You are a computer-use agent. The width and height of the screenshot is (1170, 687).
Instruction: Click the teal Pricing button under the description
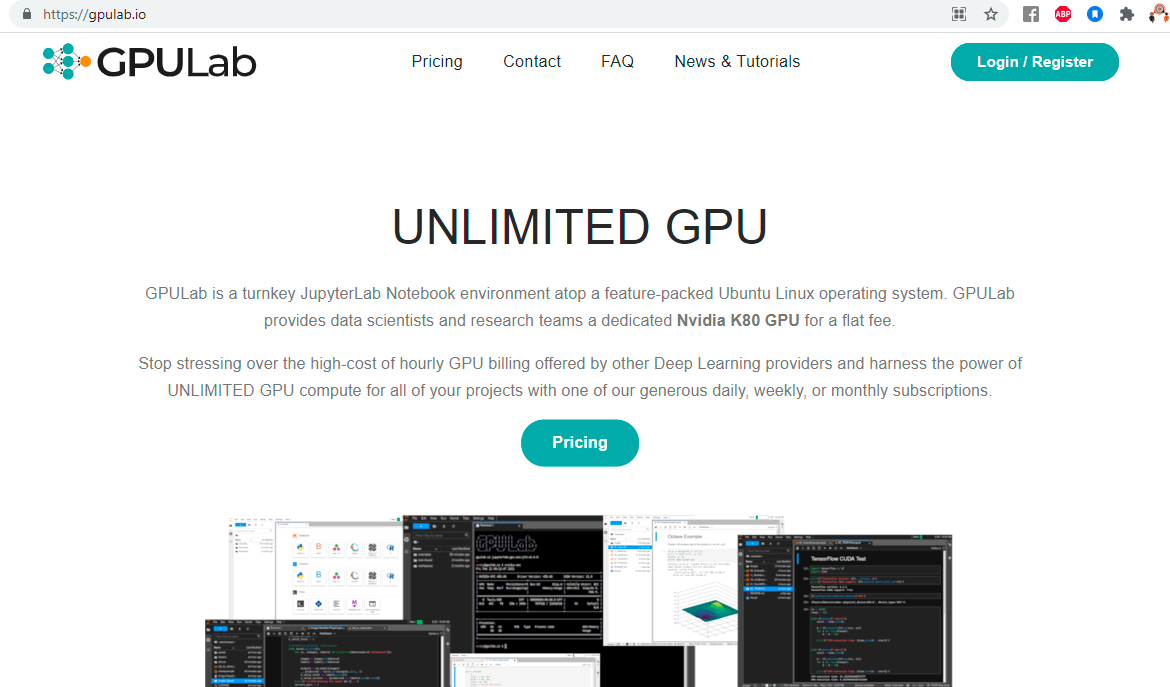point(580,442)
